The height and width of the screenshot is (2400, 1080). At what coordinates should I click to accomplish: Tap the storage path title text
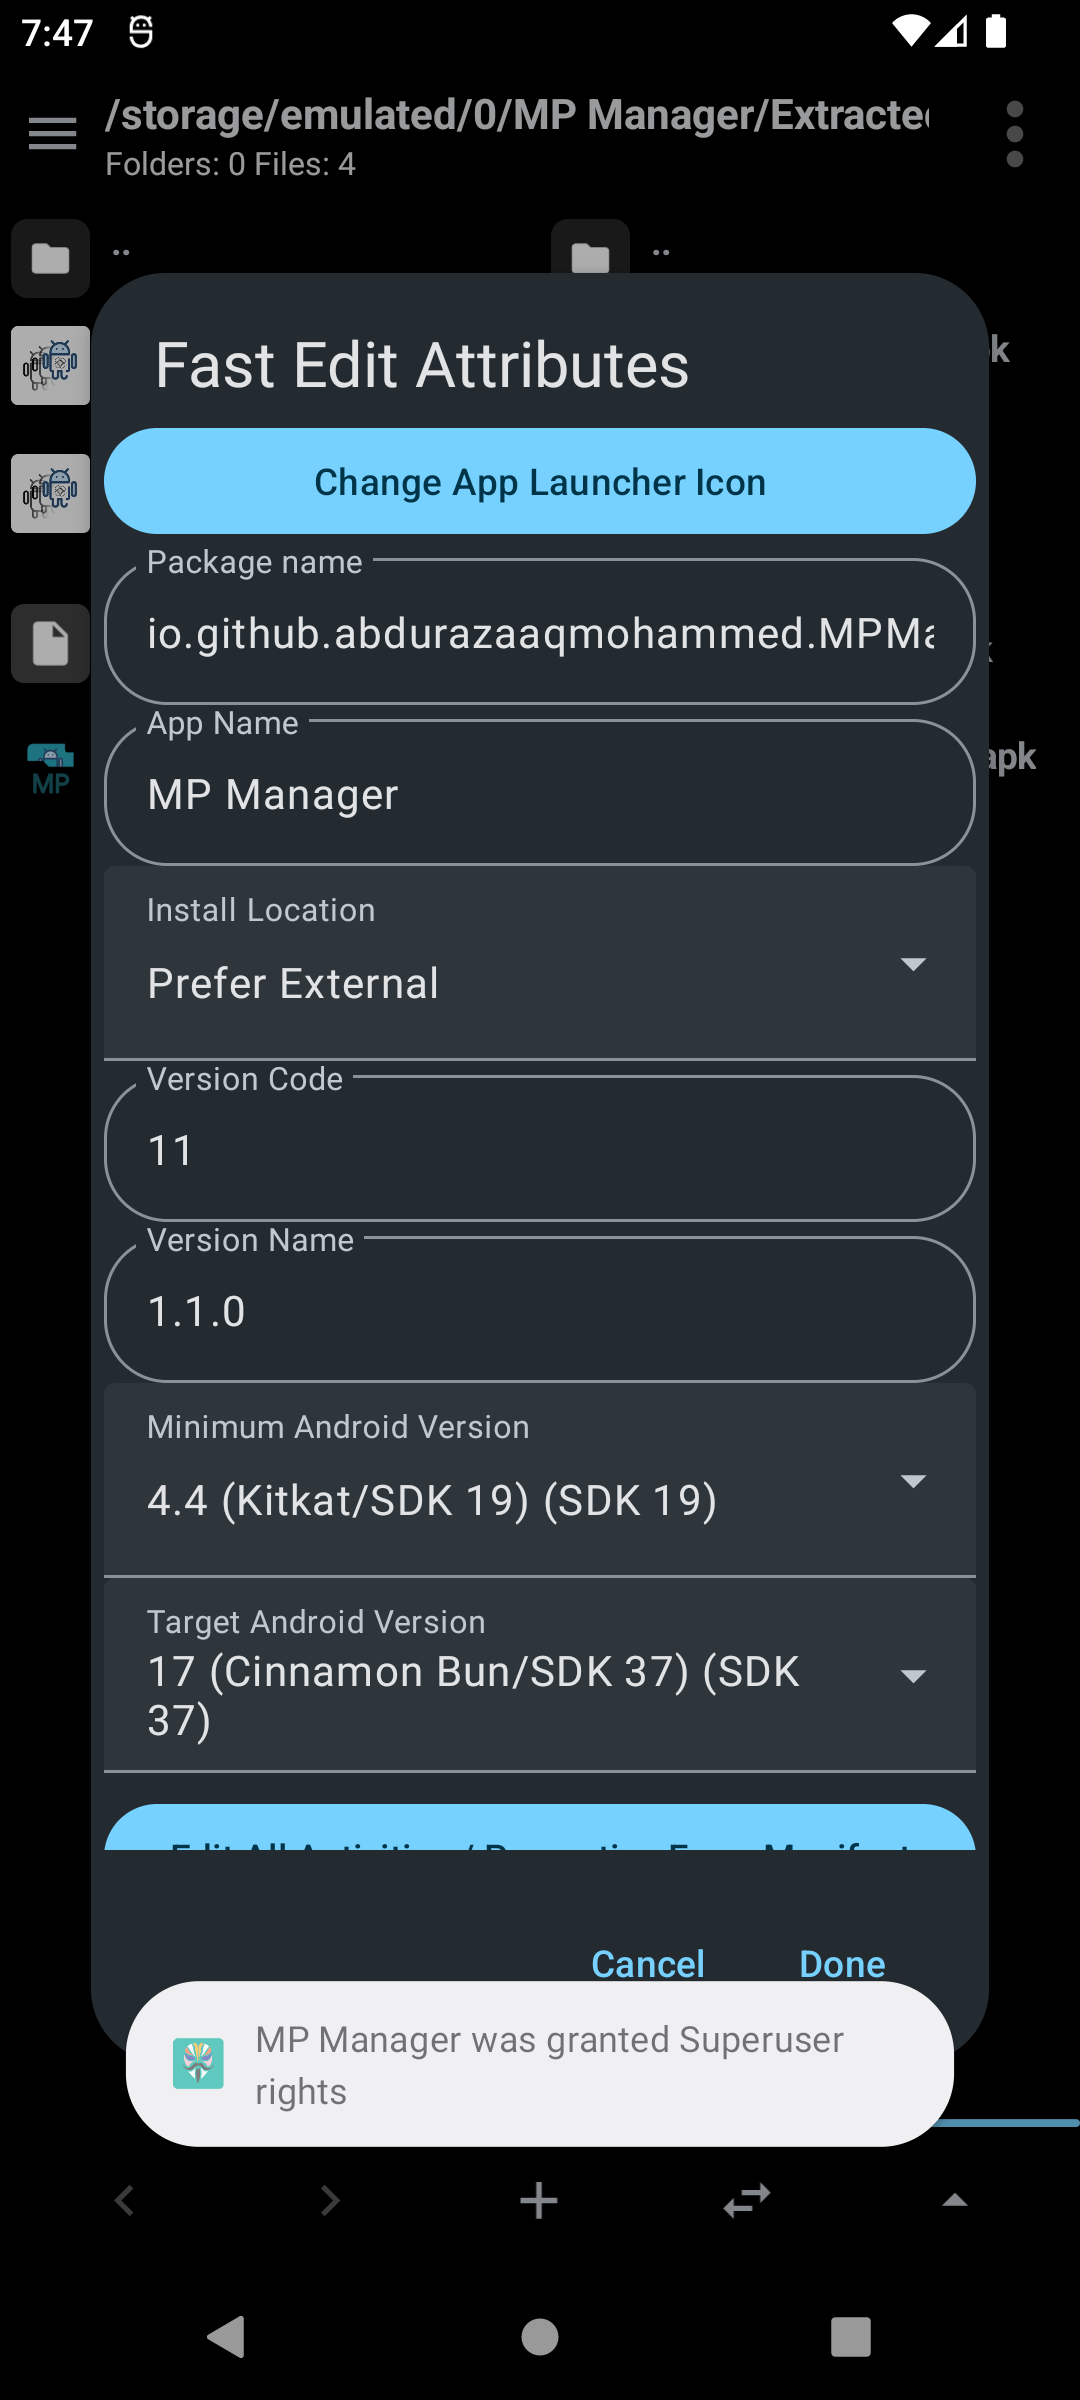517,115
